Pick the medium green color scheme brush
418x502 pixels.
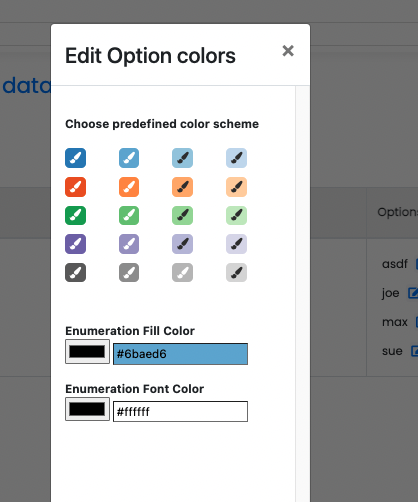(x=129, y=216)
